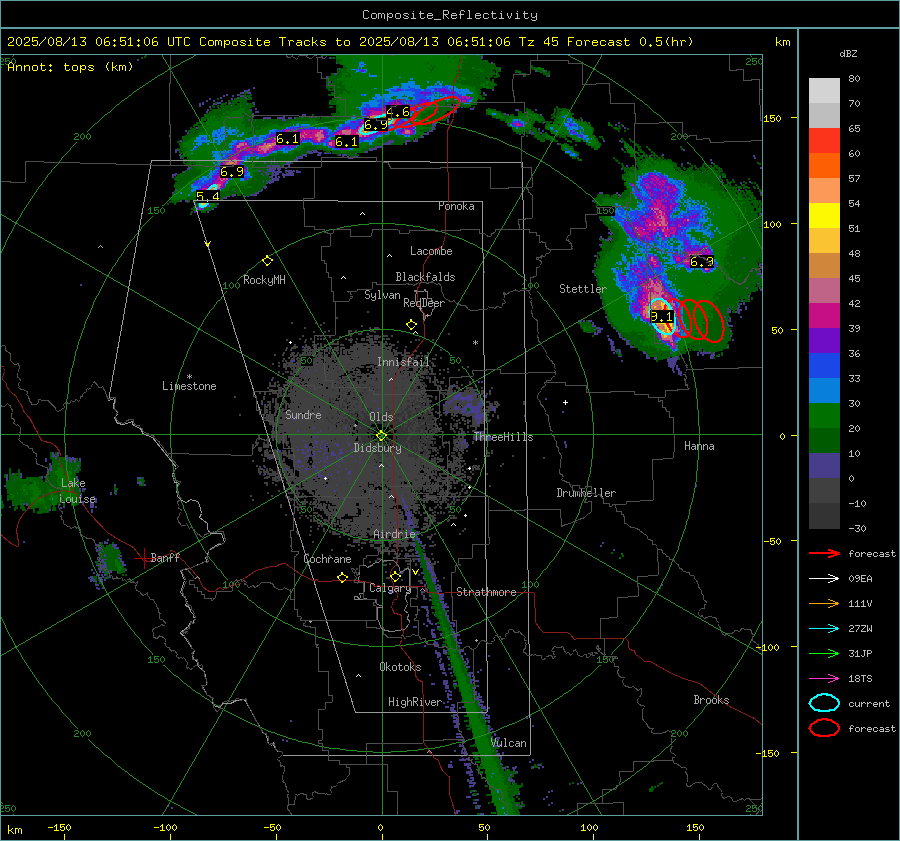Click the magenta dBZ legend color swatch
The image size is (900, 841).
click(824, 315)
